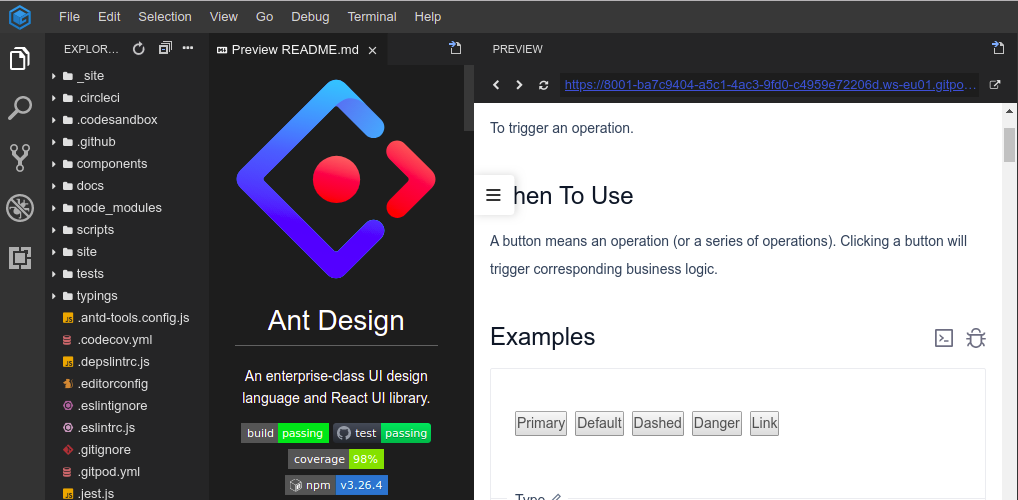Open the Edit menu
Image resolution: width=1018 pixels, height=500 pixels.
[x=109, y=17]
